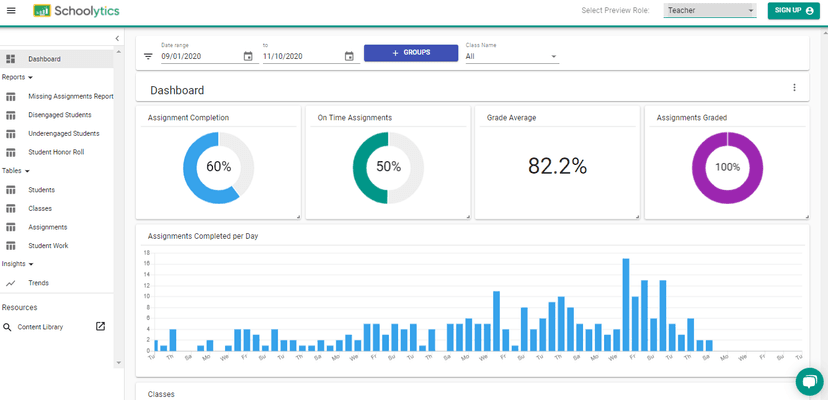
Task: Click the On Time Assignments card resize handle
Action: click(467, 216)
